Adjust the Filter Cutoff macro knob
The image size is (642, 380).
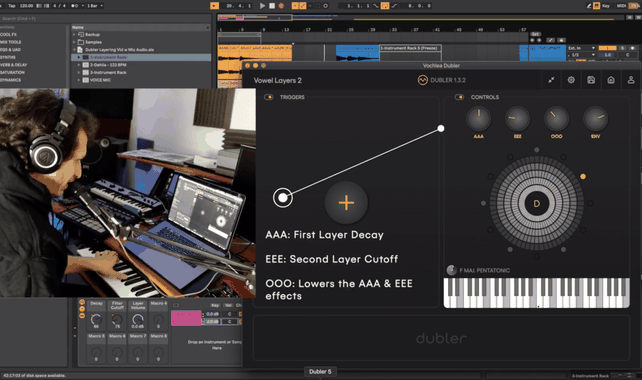tap(117, 319)
